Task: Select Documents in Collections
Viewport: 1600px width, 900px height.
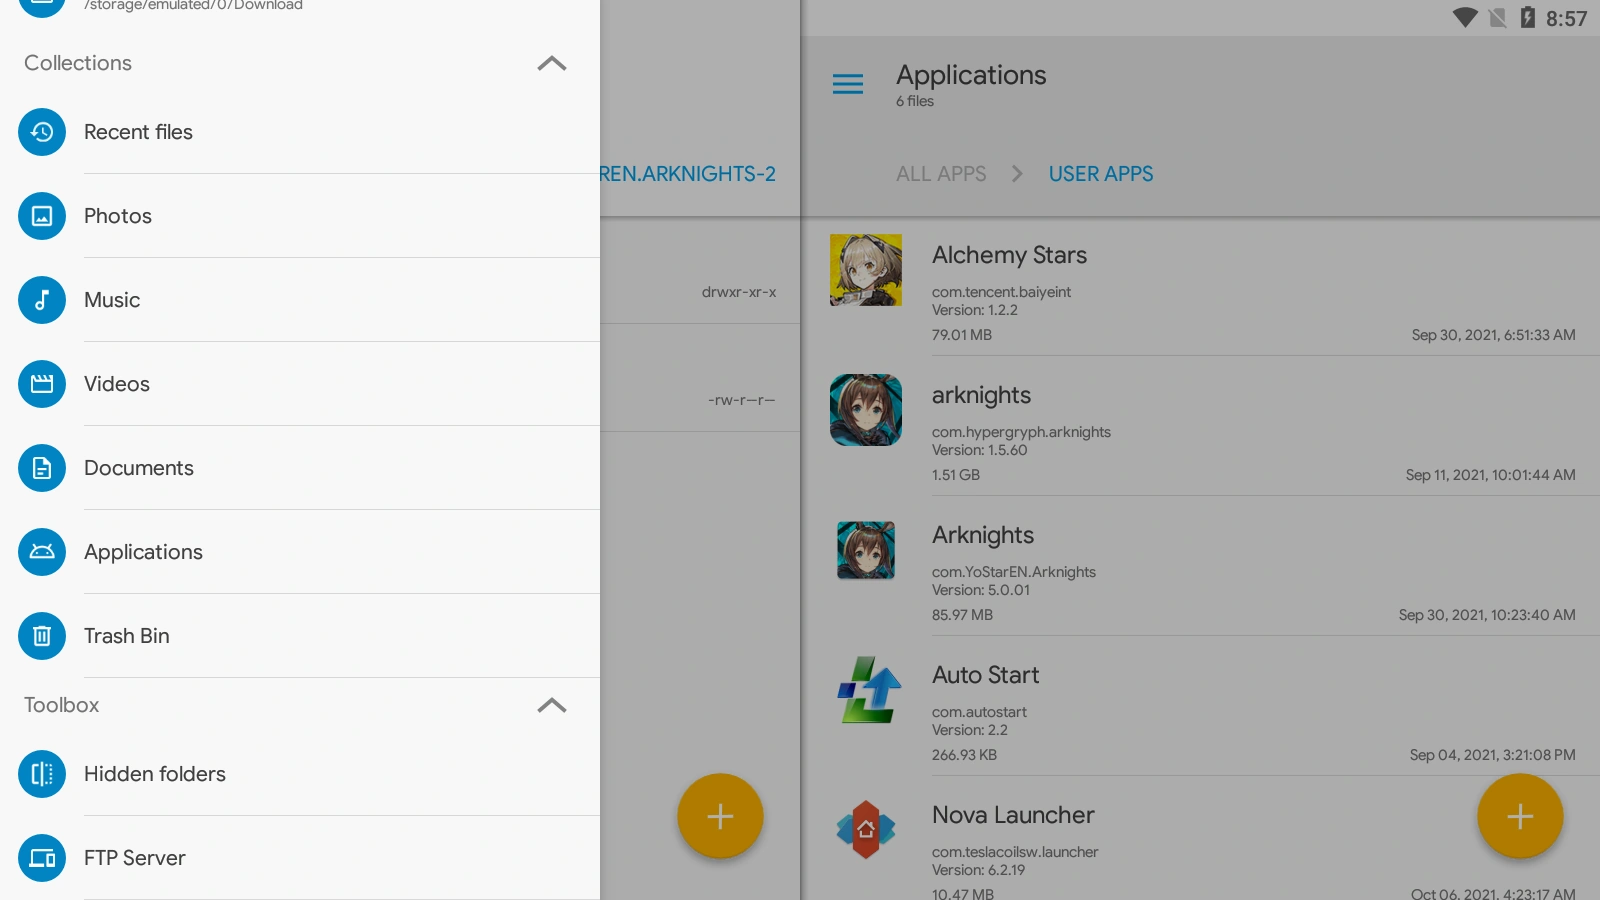Action: [139, 468]
